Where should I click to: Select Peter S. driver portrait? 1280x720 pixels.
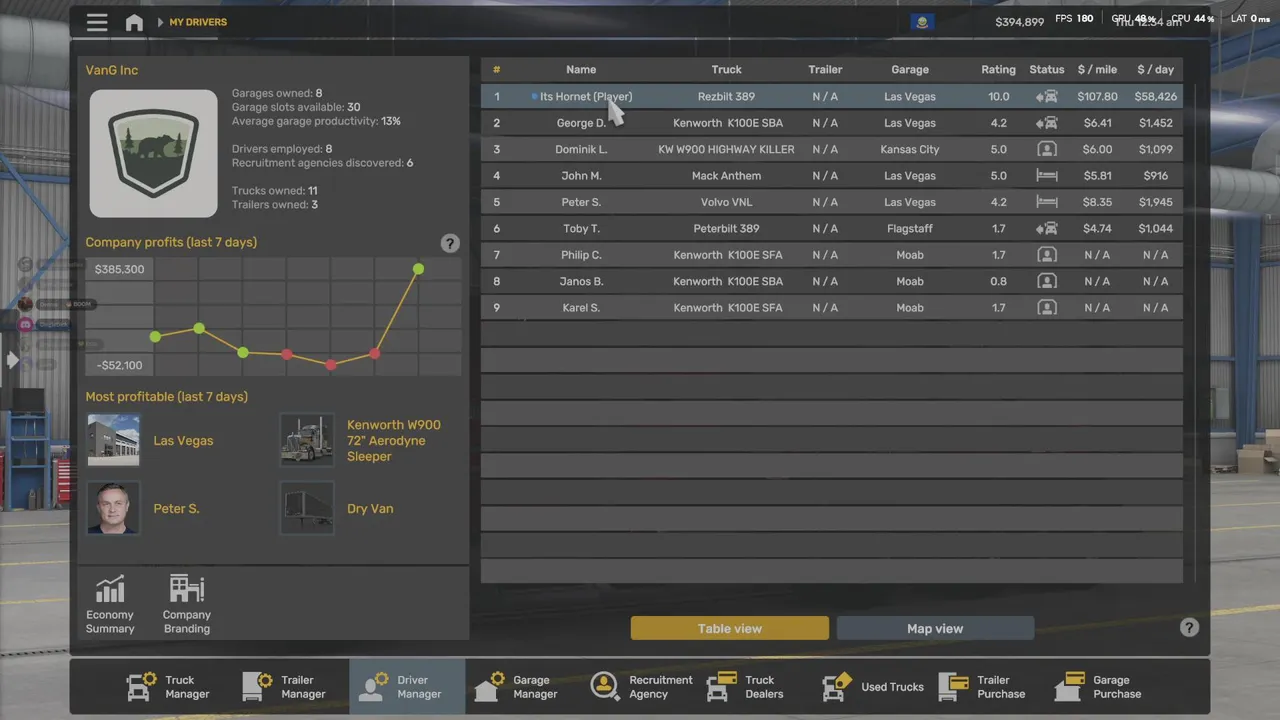tap(113, 508)
